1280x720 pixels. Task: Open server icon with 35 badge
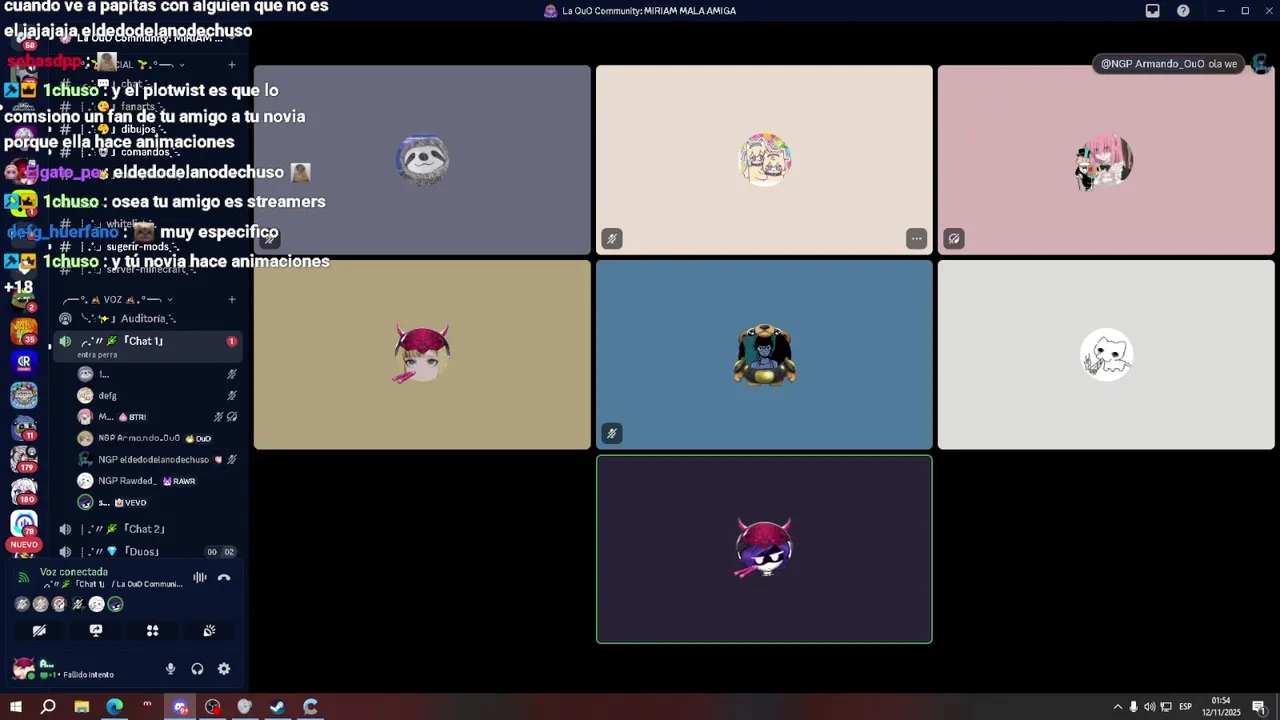(24, 330)
